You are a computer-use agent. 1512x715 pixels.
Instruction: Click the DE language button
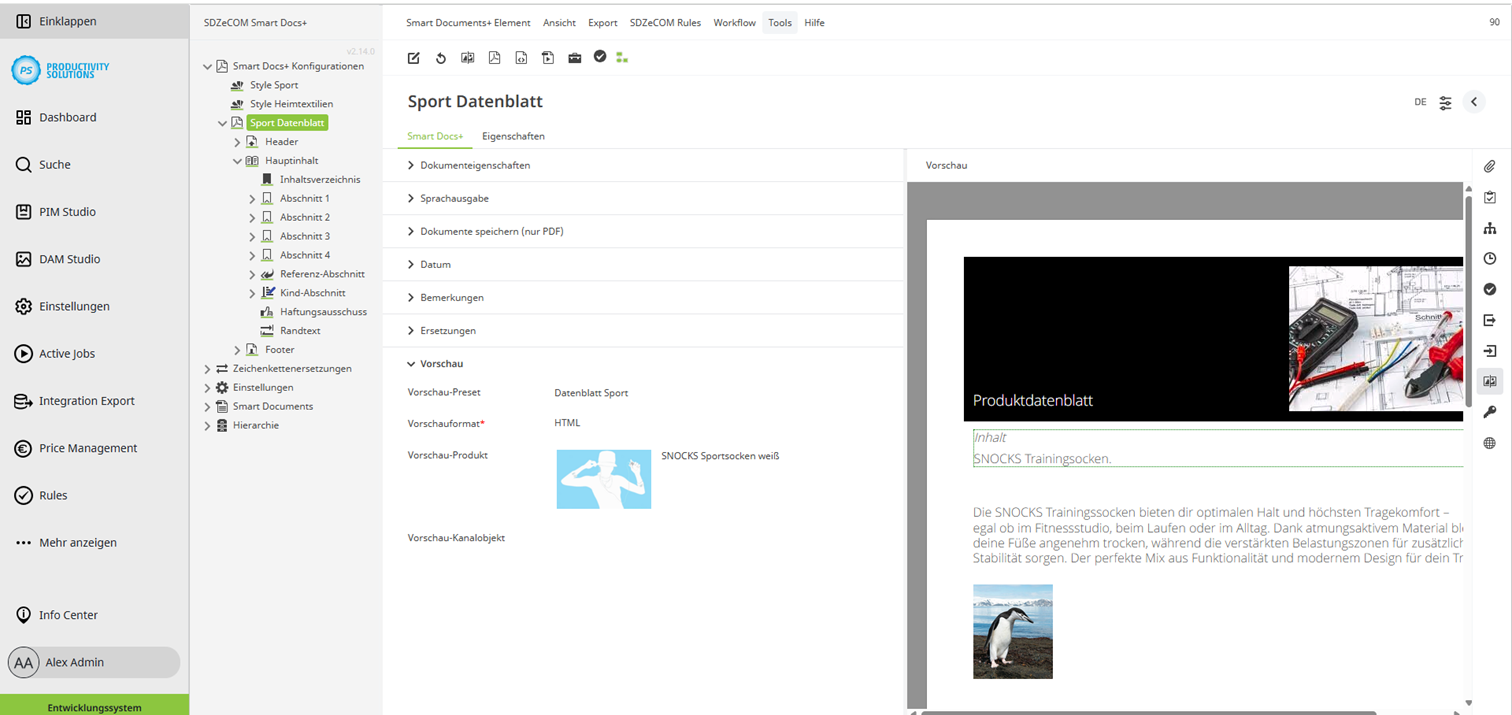point(1419,101)
